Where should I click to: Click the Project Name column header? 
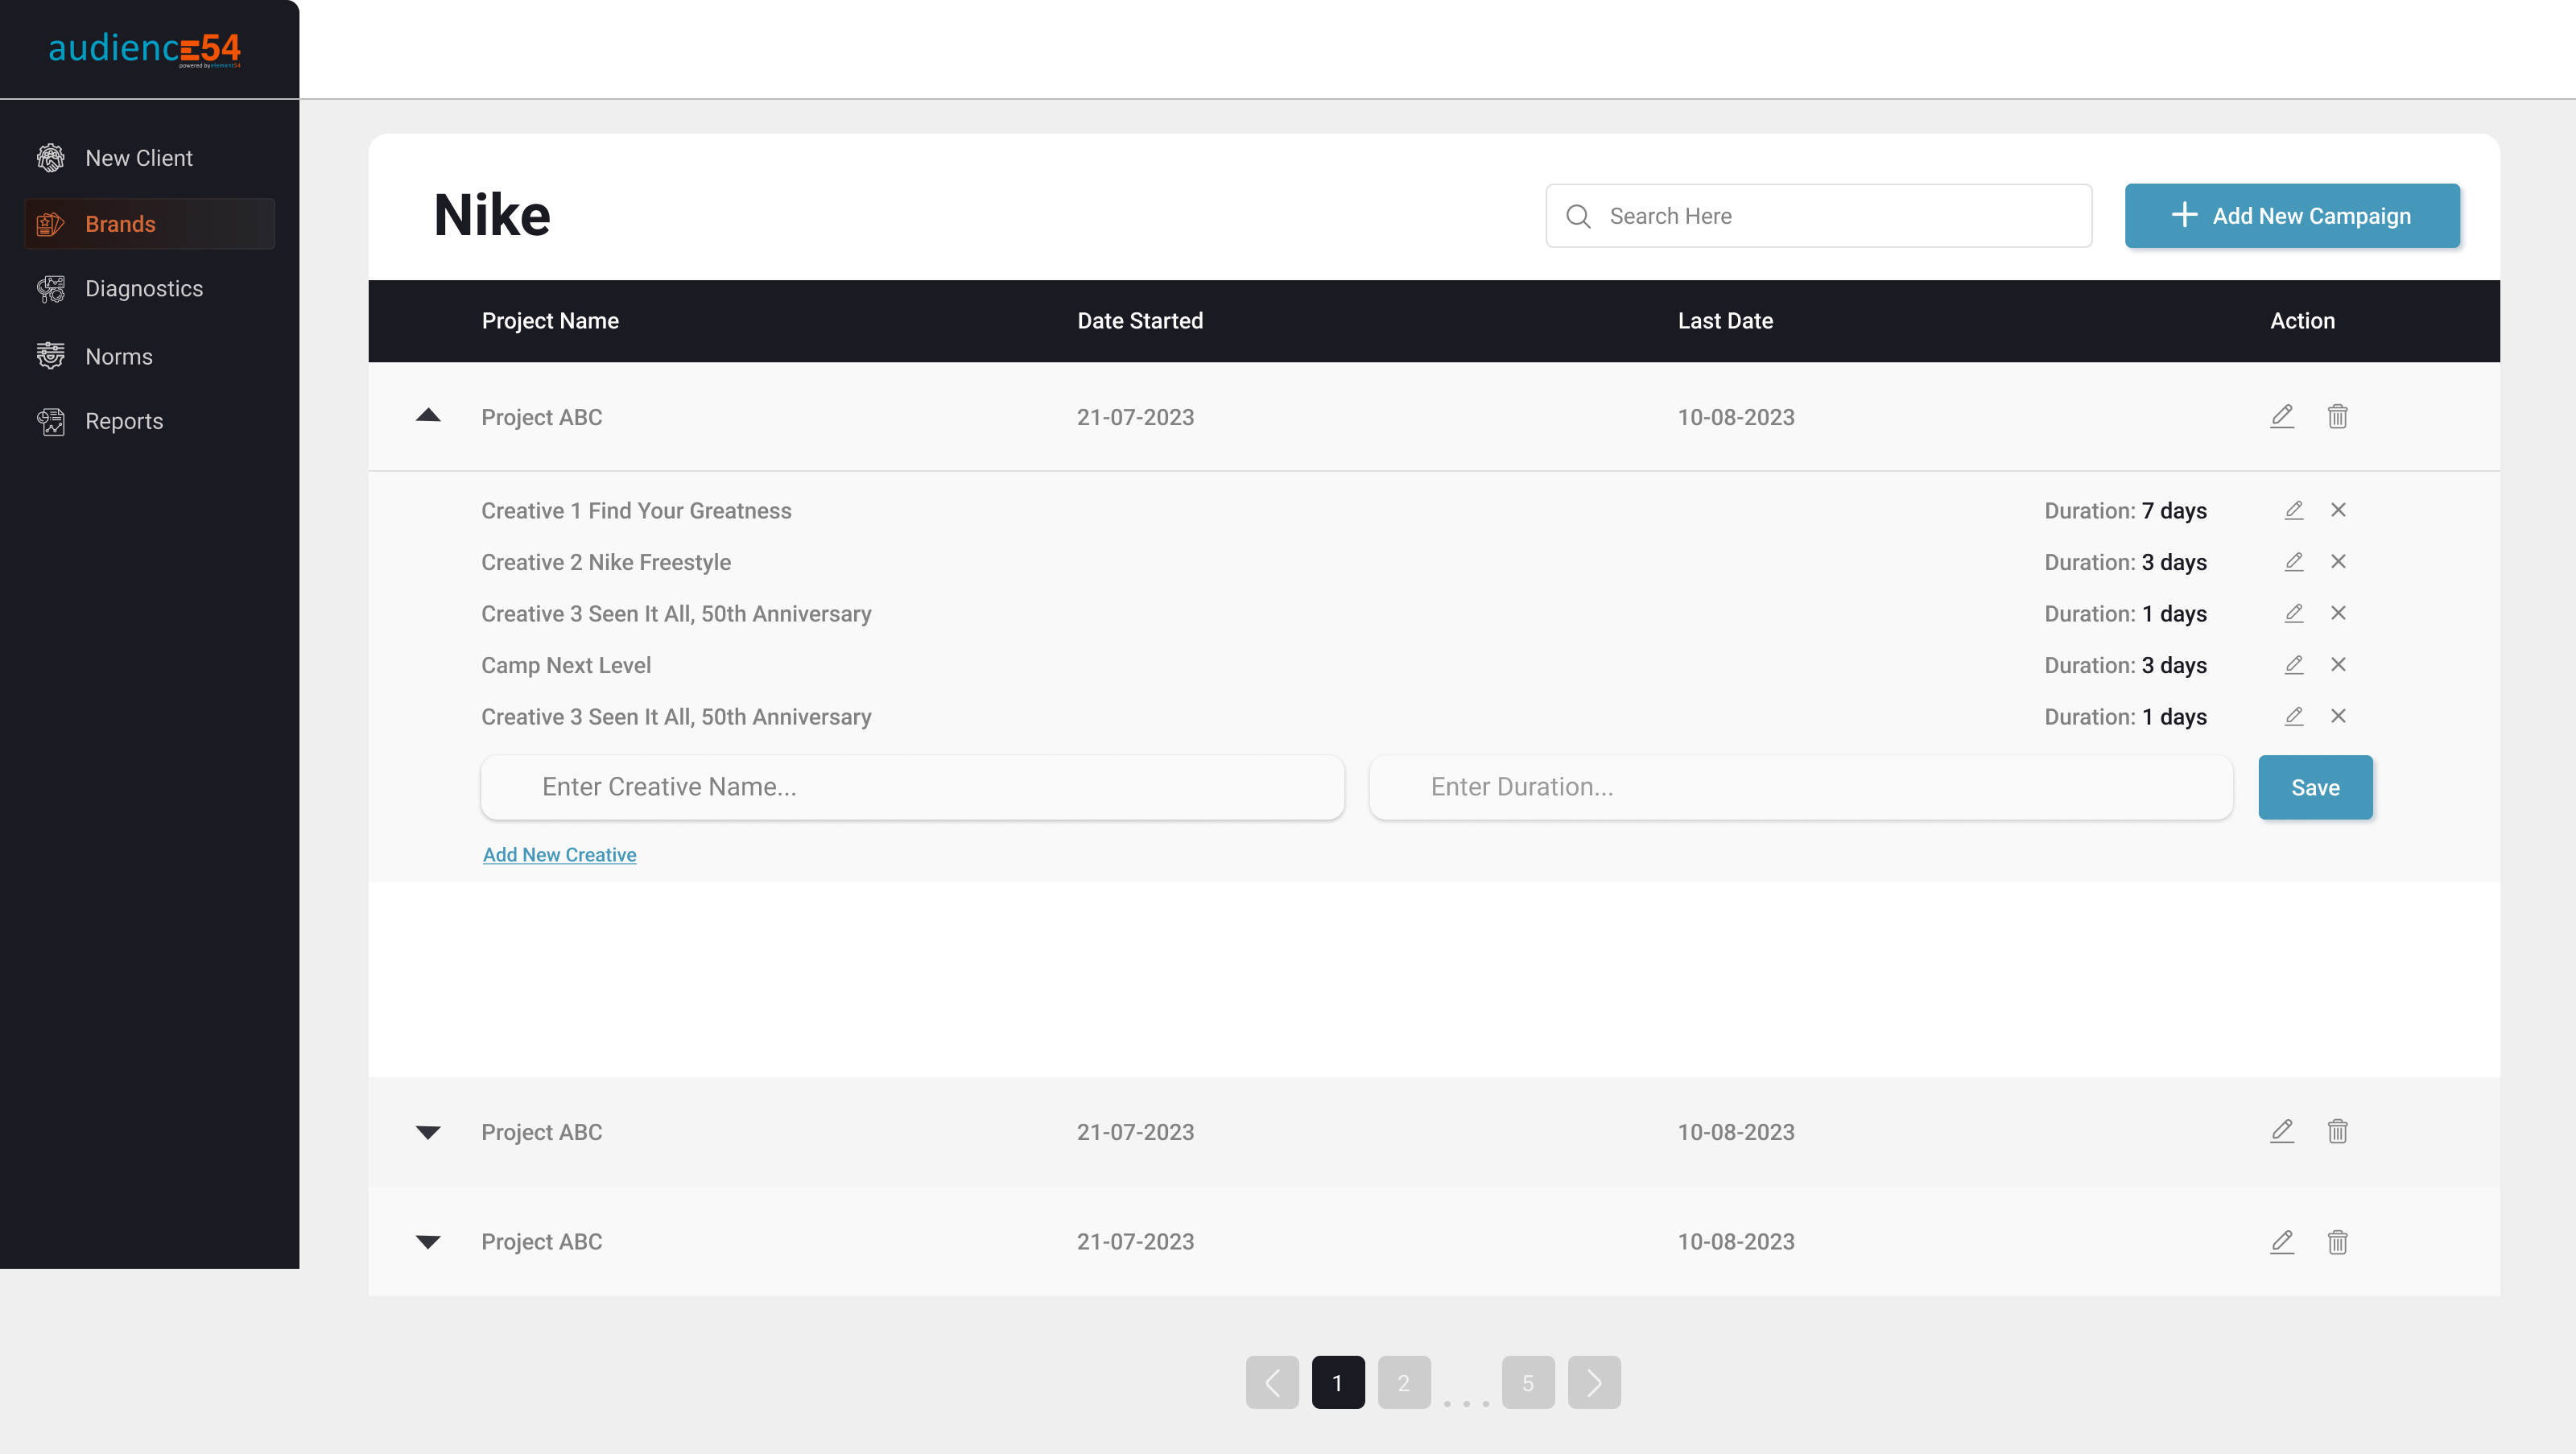[x=550, y=321]
